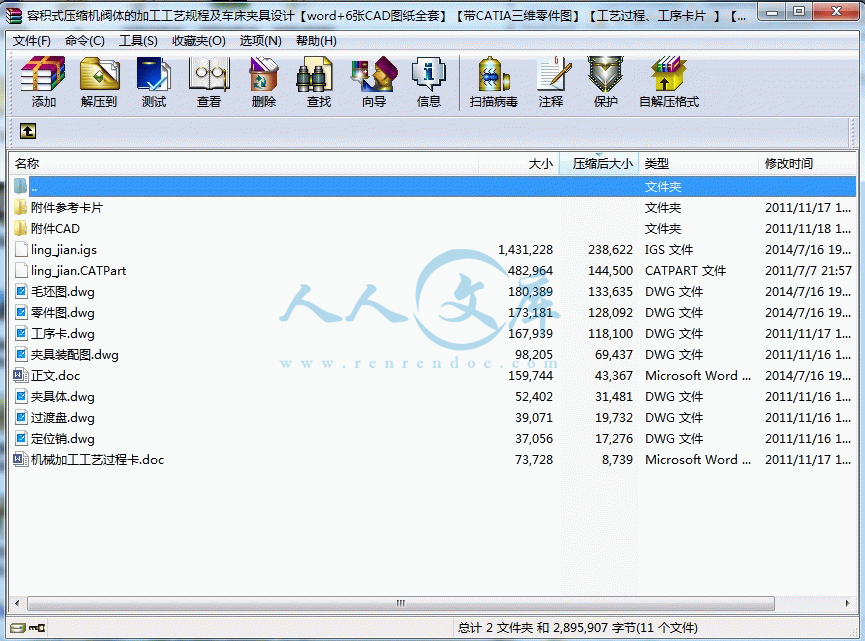Click the horizontal scrollbar right arrow
Screen dimensions: 865x641
tap(847, 603)
